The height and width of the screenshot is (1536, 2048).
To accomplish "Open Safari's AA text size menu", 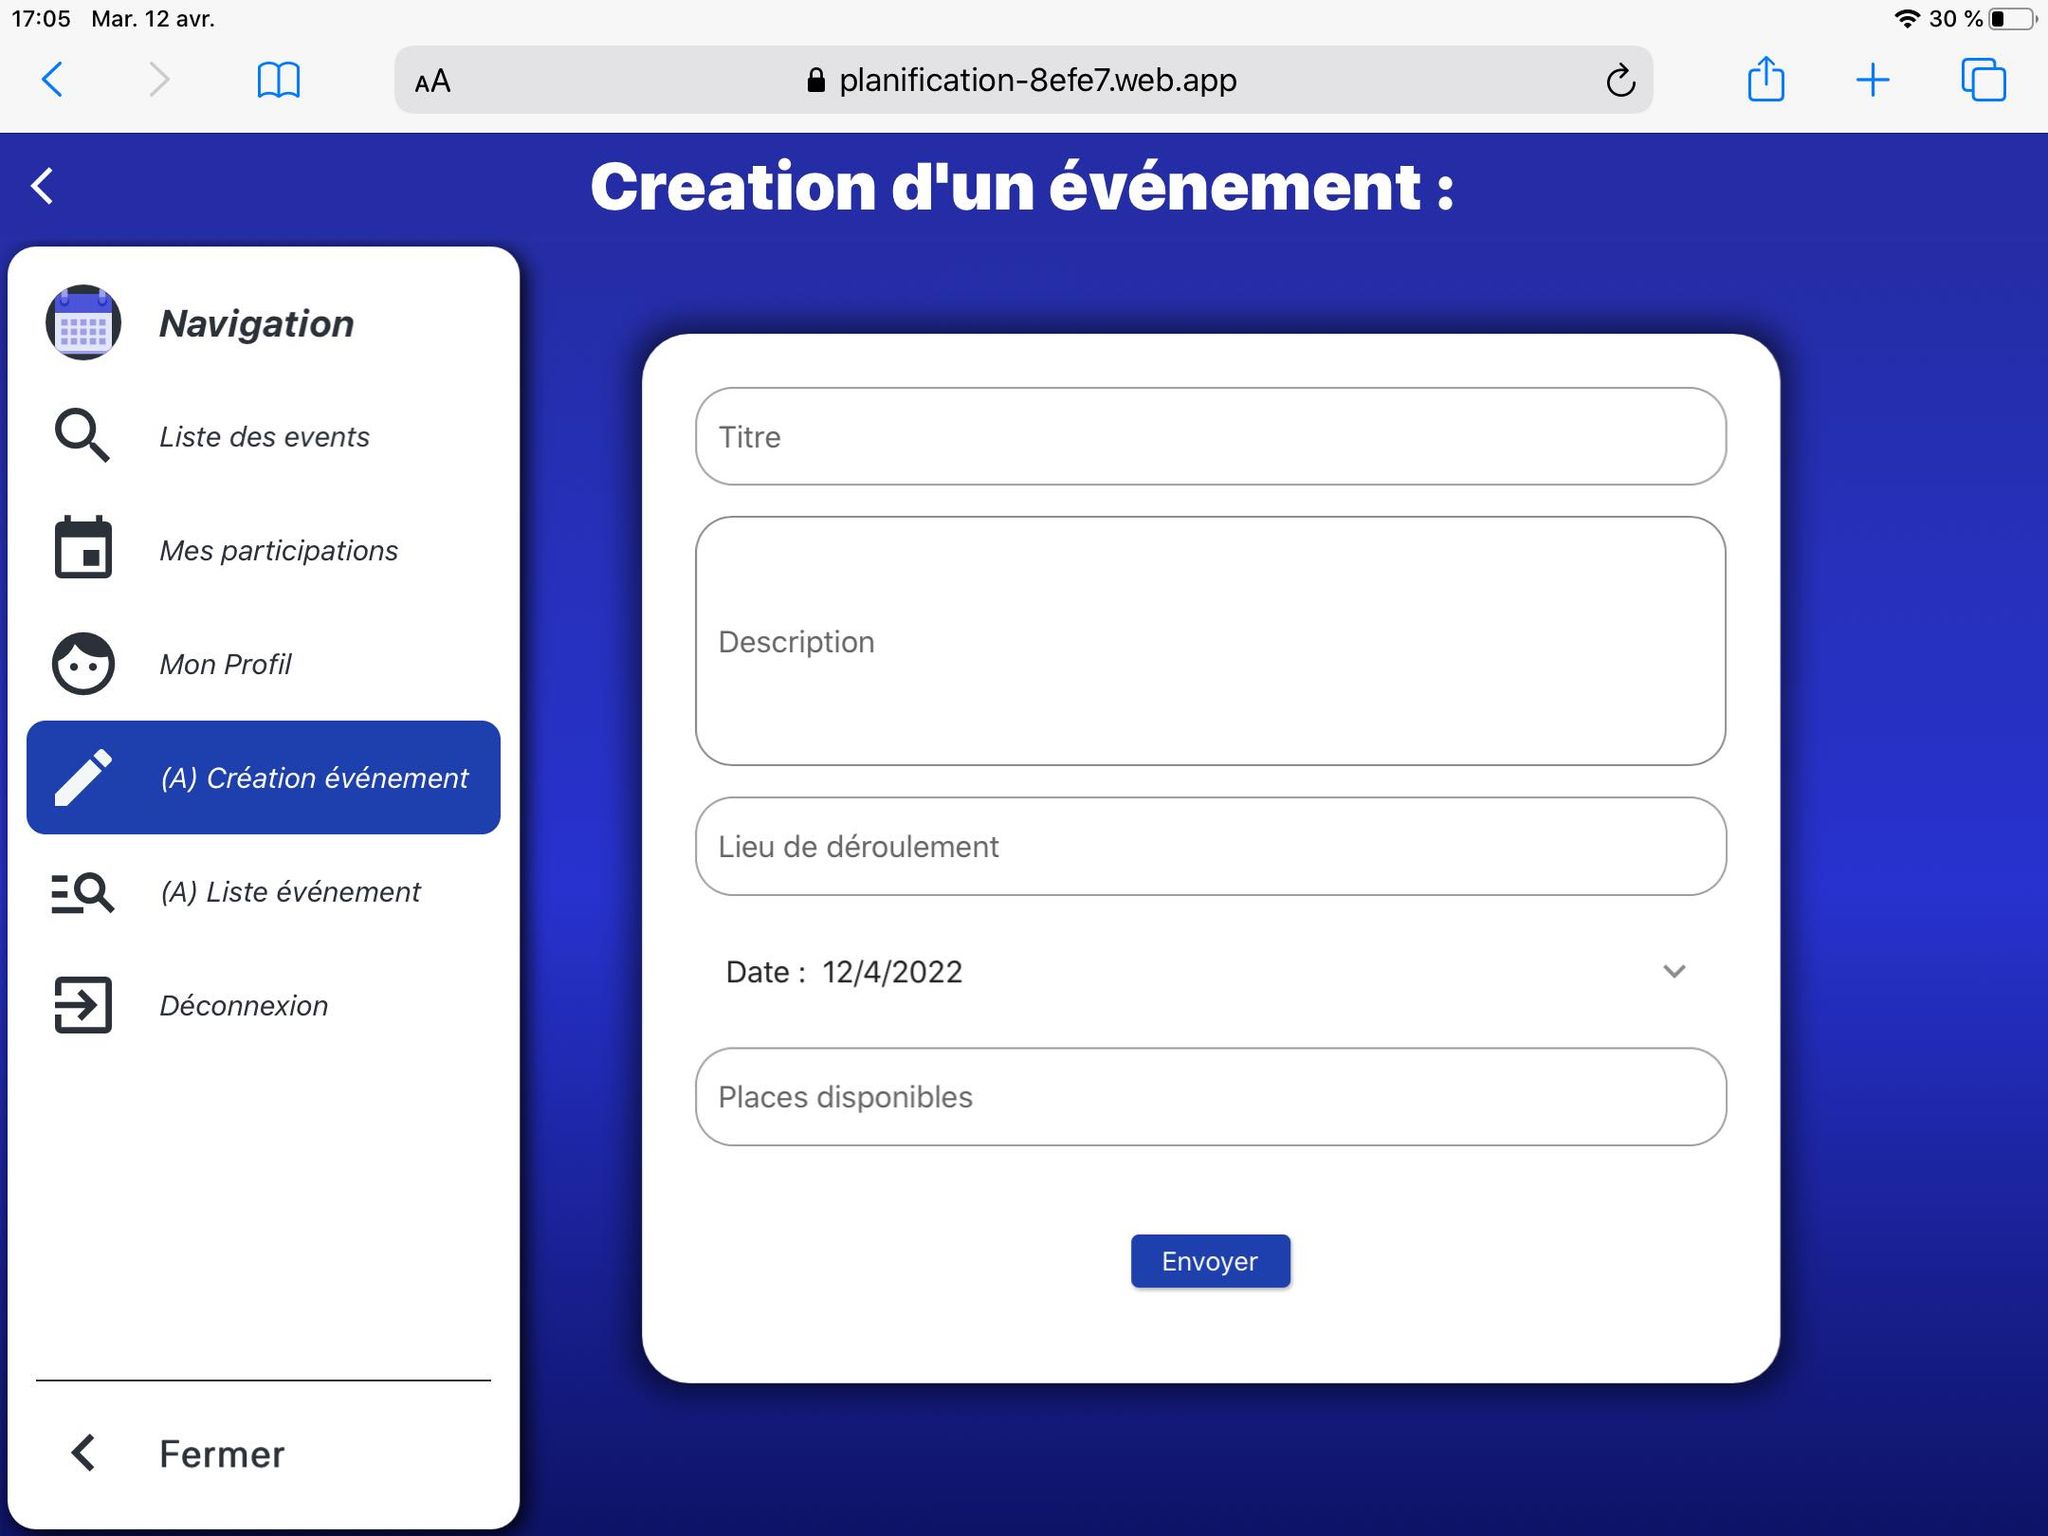I will (432, 81).
